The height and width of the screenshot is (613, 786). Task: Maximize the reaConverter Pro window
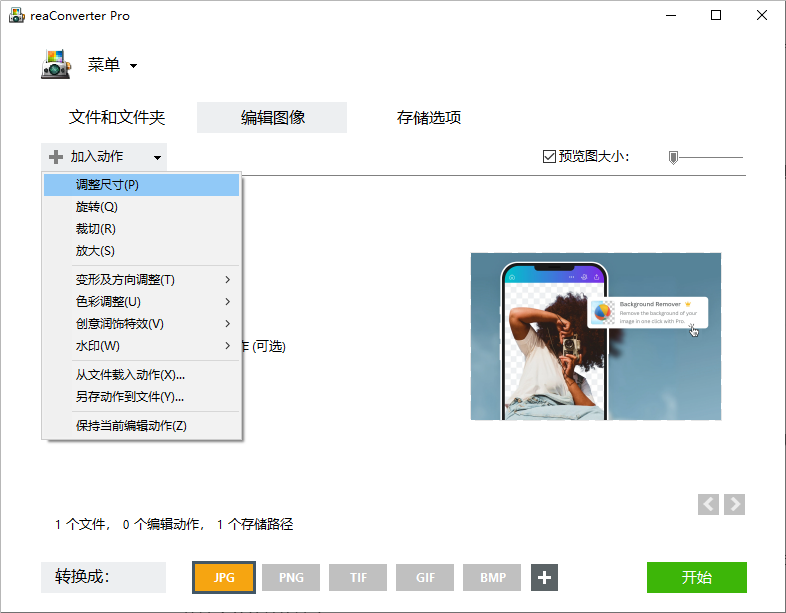[716, 16]
